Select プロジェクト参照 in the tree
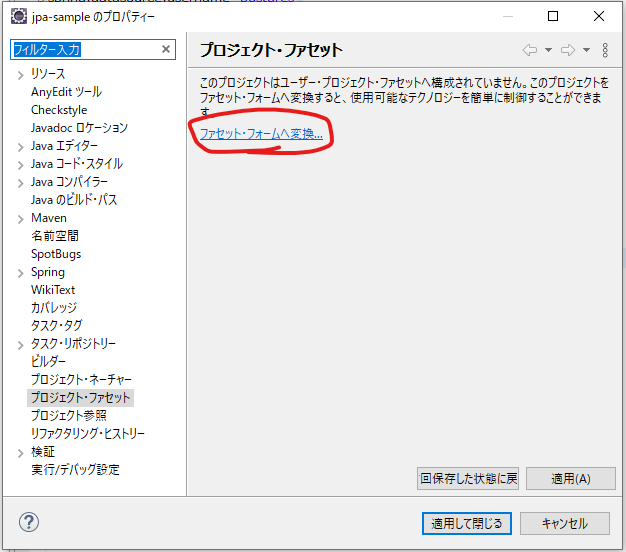The width and height of the screenshot is (626, 552). point(69,415)
